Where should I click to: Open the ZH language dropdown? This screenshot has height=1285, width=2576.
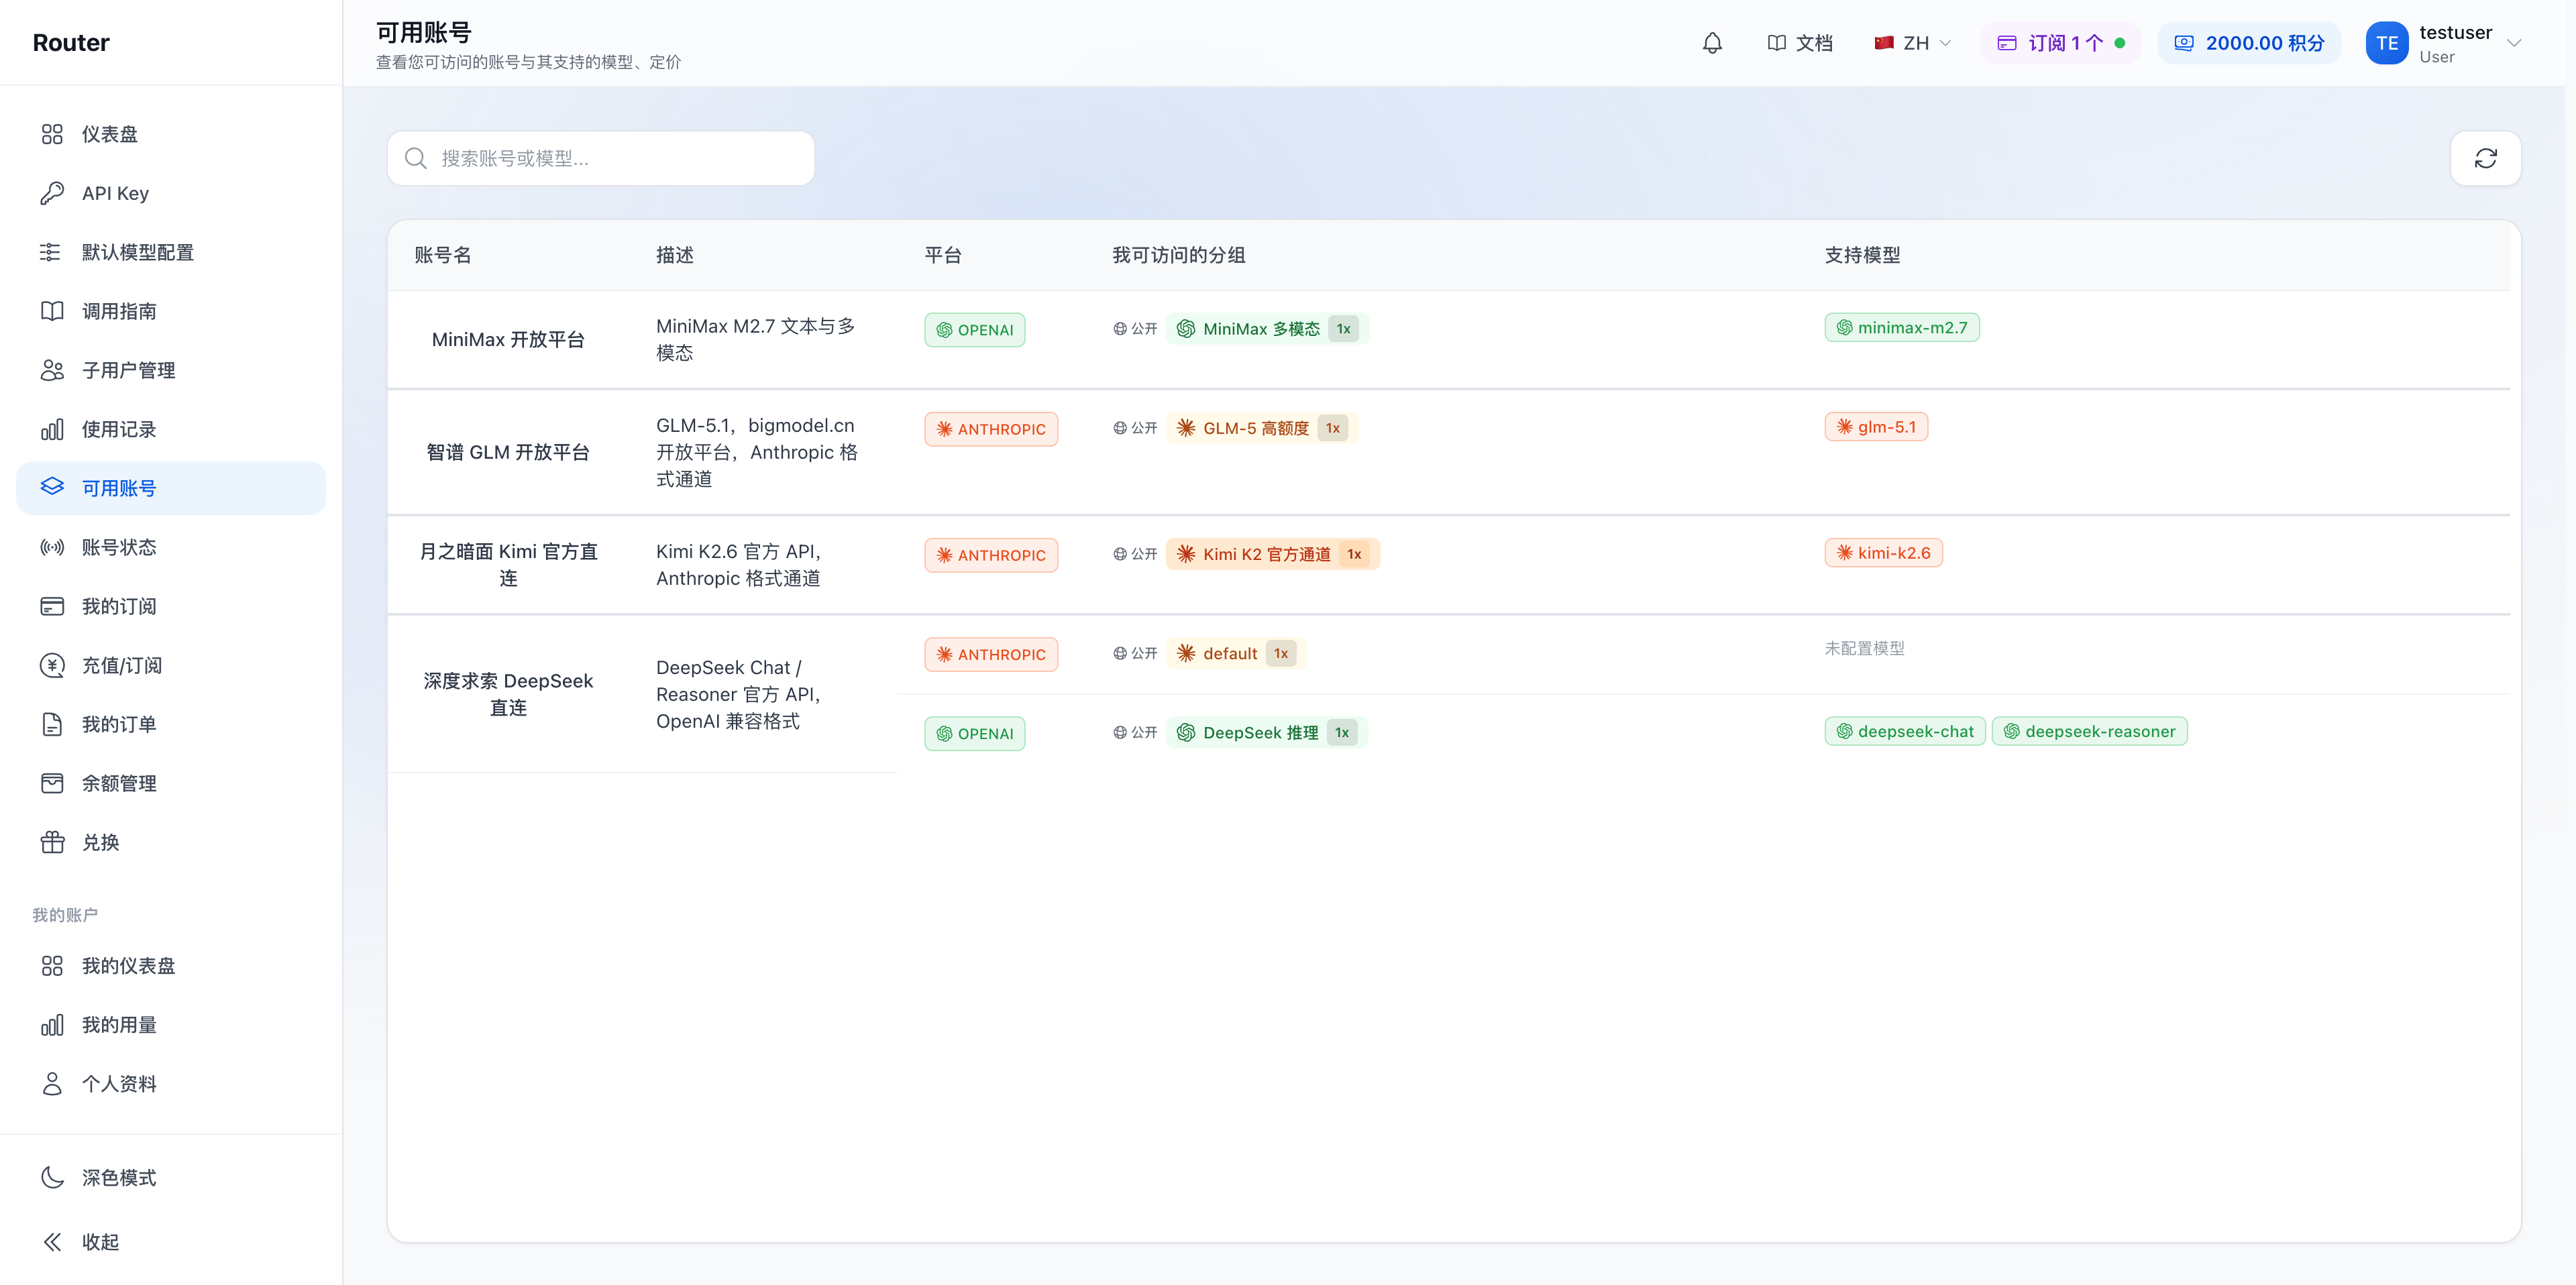coord(1912,43)
